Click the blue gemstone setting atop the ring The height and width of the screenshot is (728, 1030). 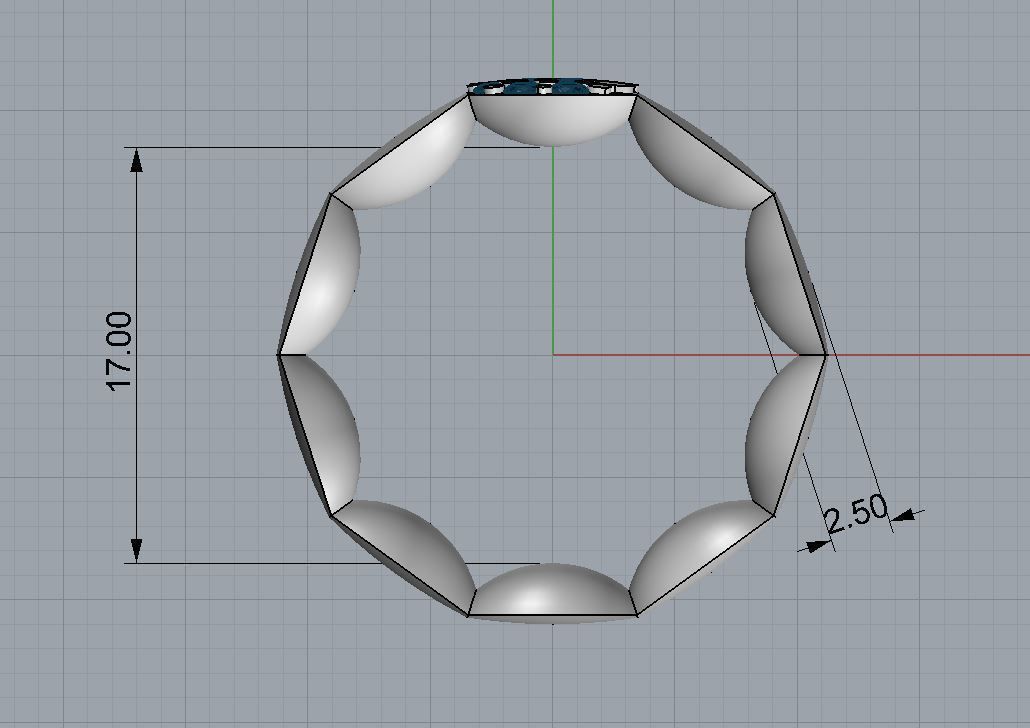click(x=552, y=87)
